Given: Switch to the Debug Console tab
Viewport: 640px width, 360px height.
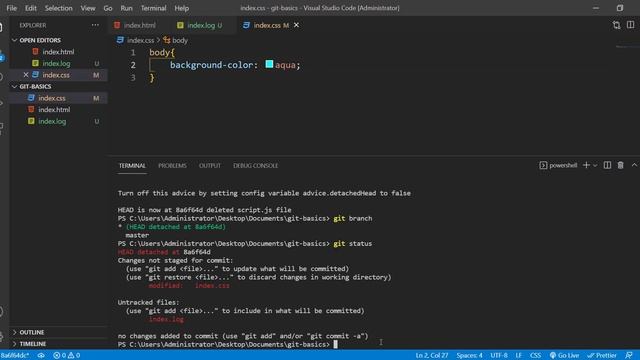Looking at the screenshot, I should pos(256,166).
